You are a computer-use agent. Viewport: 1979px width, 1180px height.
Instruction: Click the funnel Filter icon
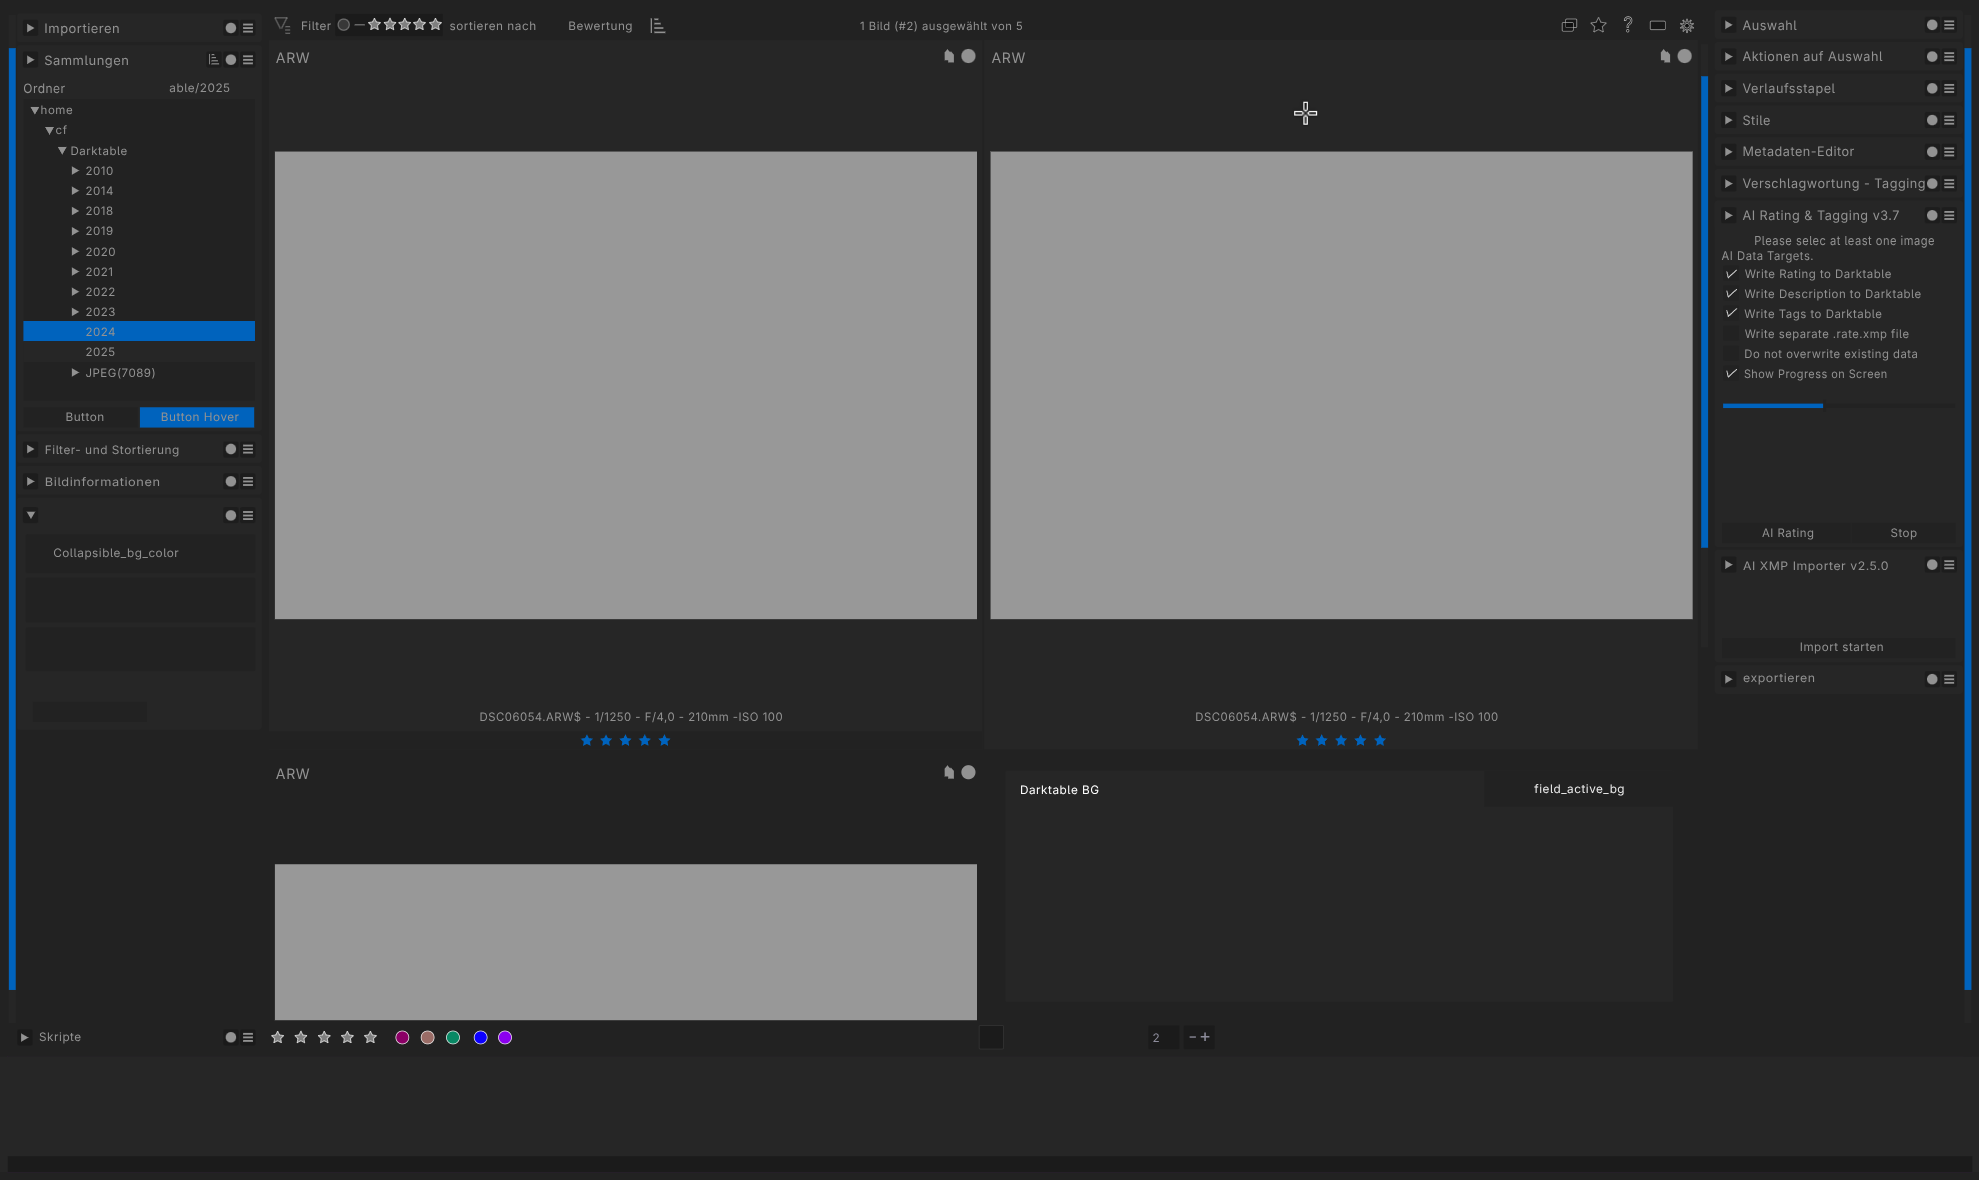pos(283,26)
